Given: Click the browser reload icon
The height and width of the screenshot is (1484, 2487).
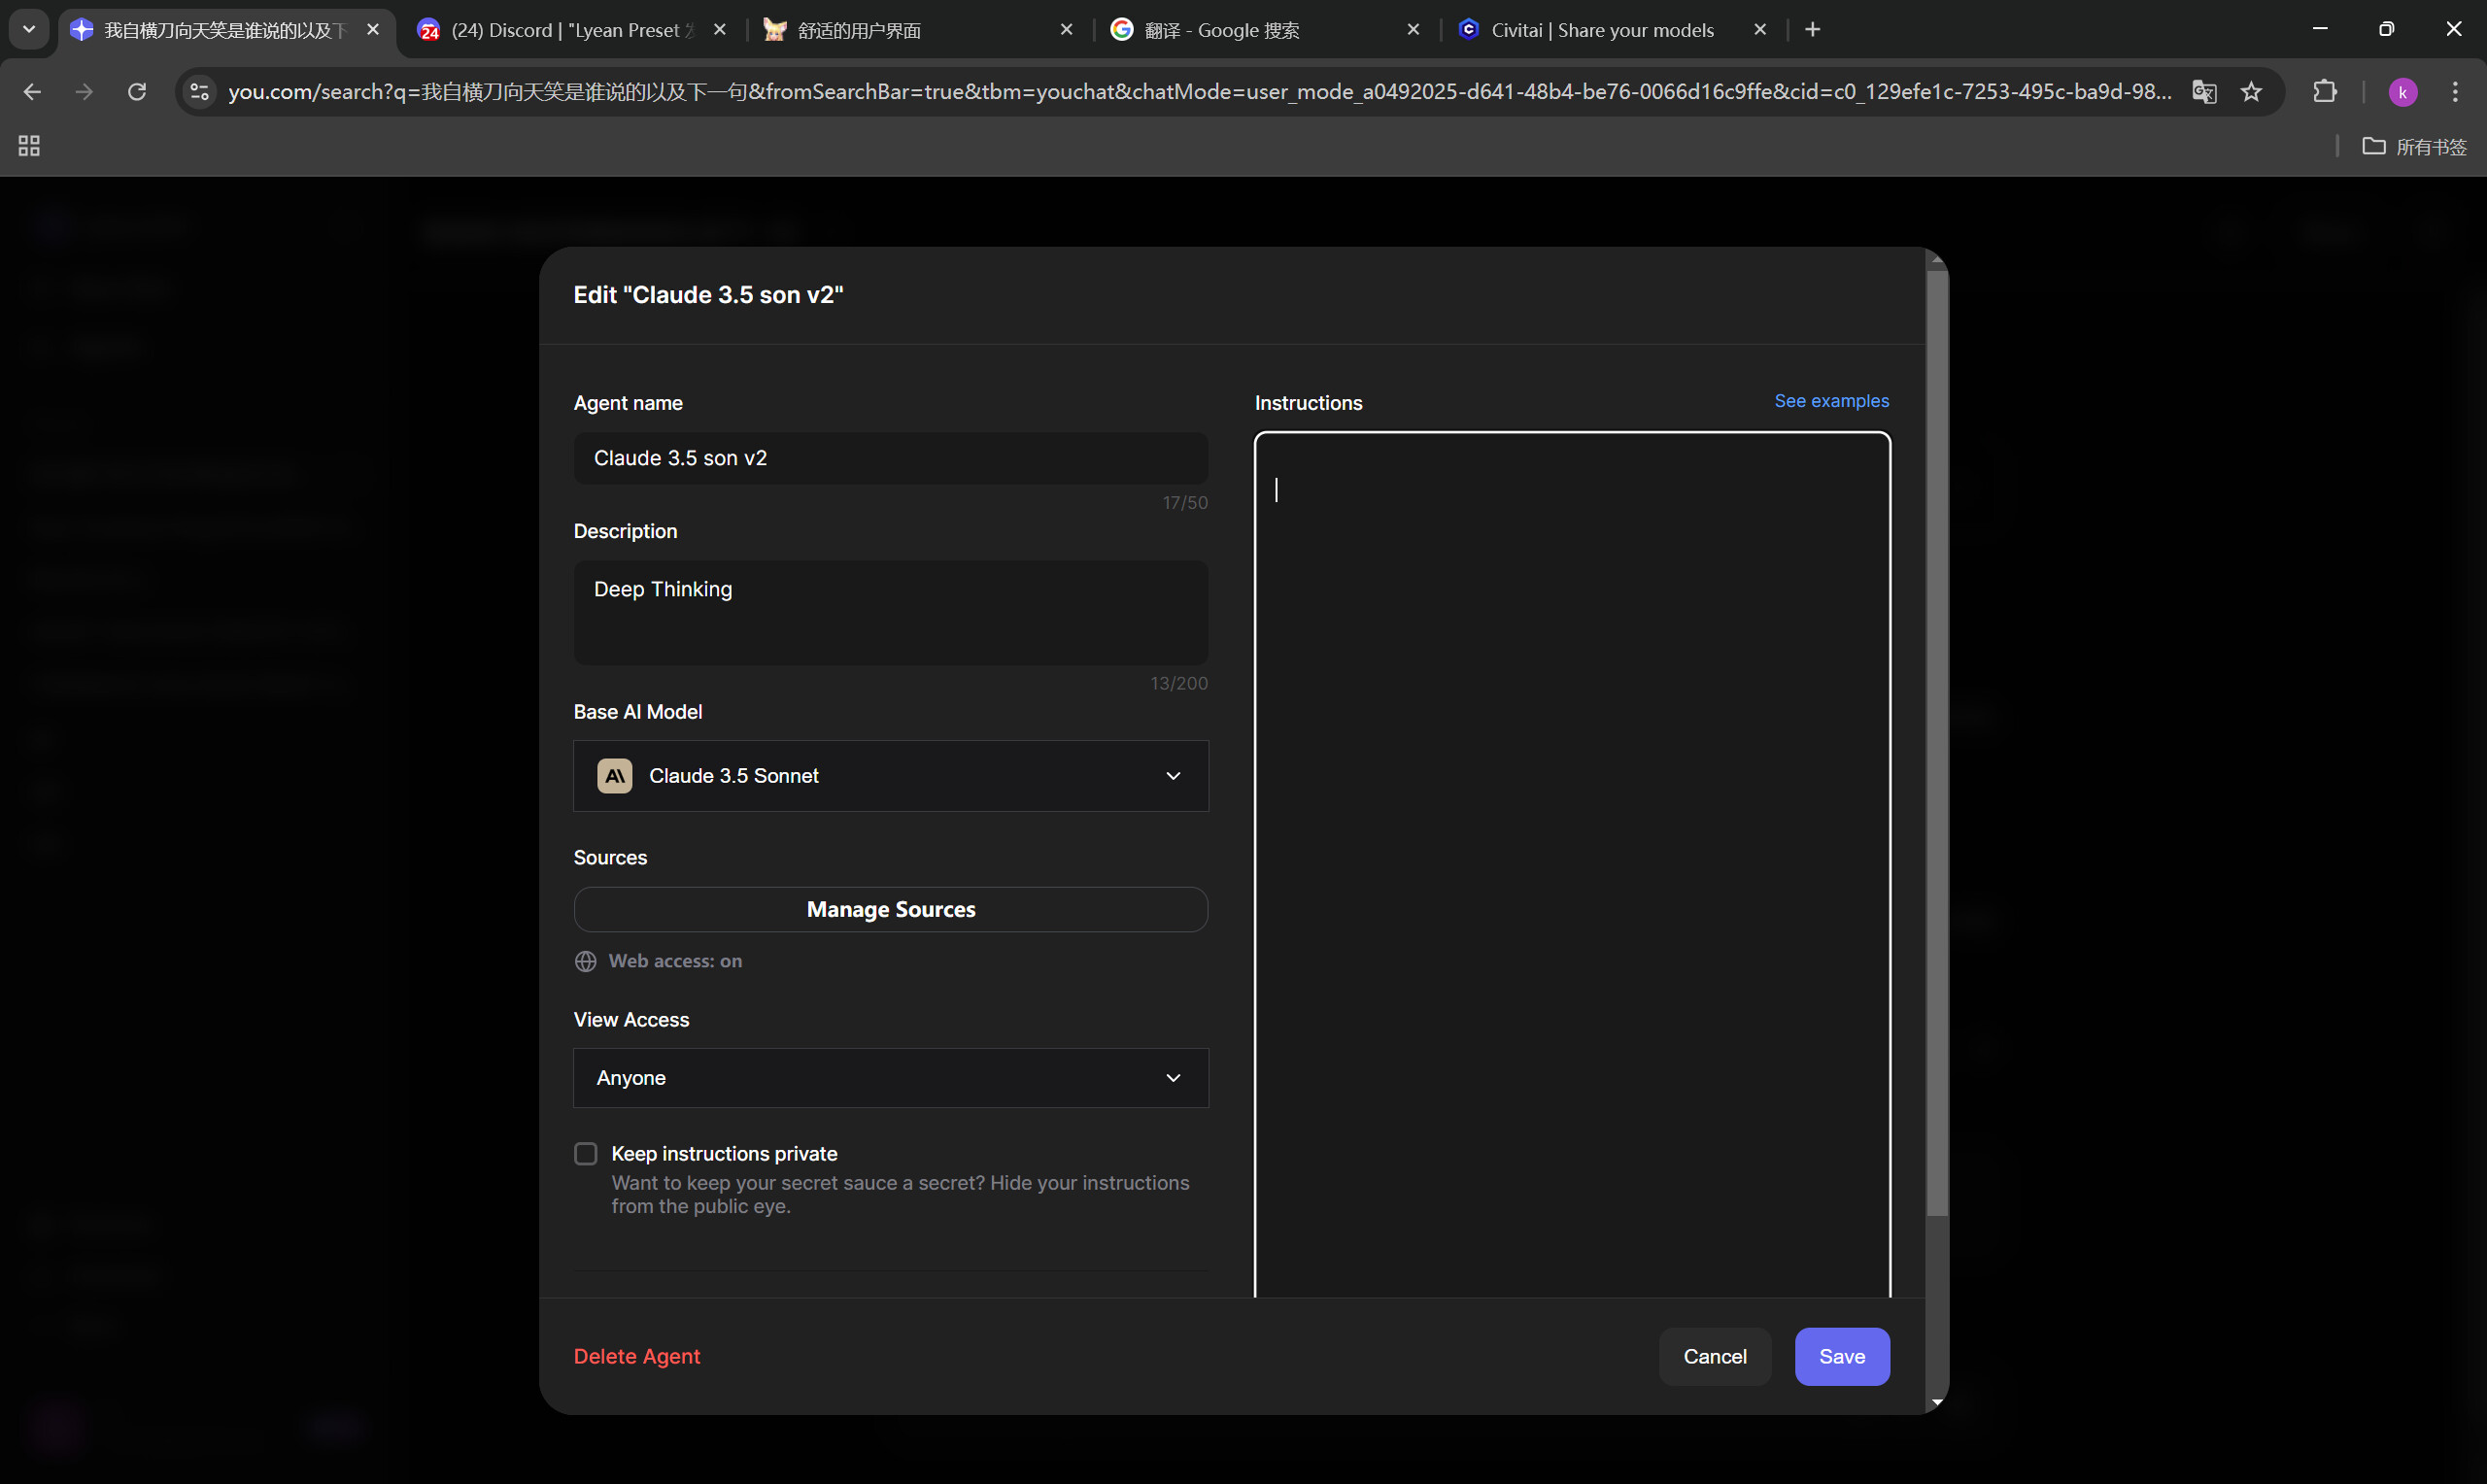Looking at the screenshot, I should 137,92.
